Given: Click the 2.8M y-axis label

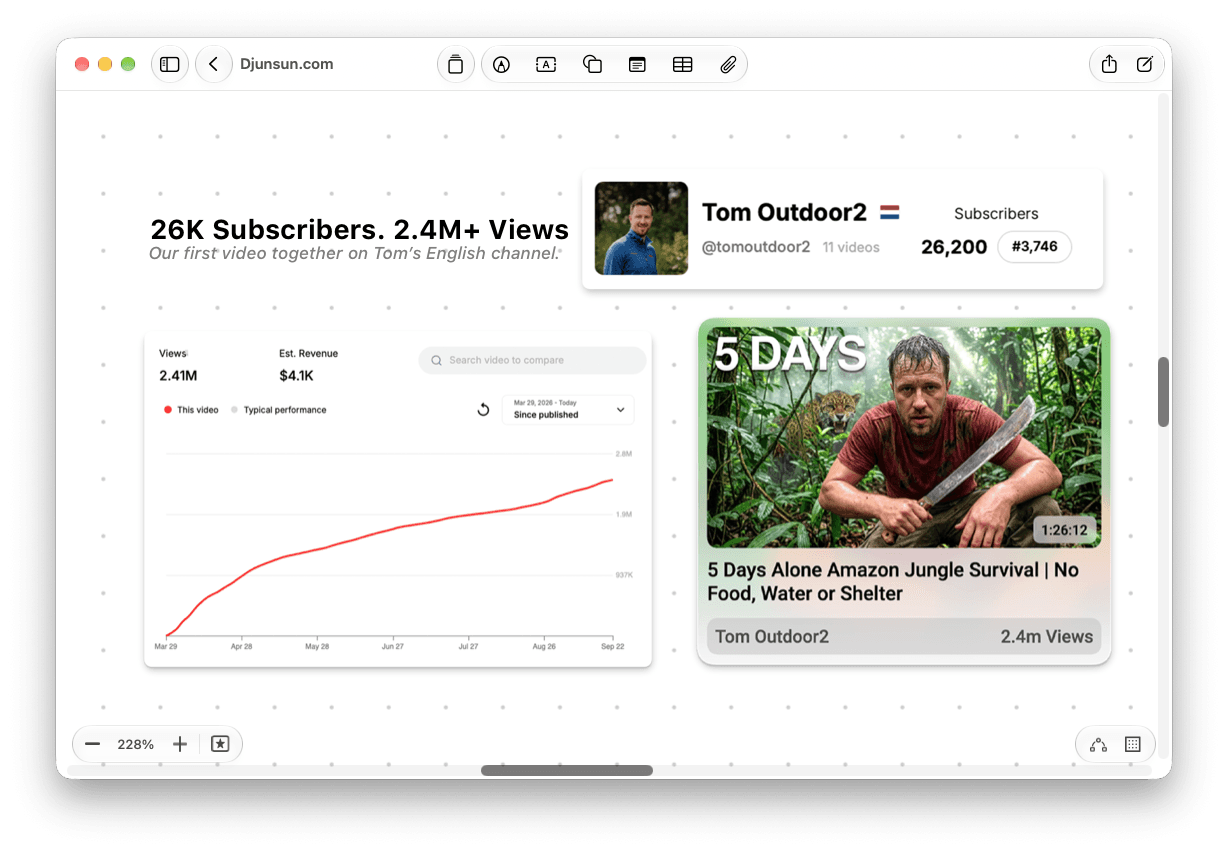Looking at the screenshot, I should 624,454.
